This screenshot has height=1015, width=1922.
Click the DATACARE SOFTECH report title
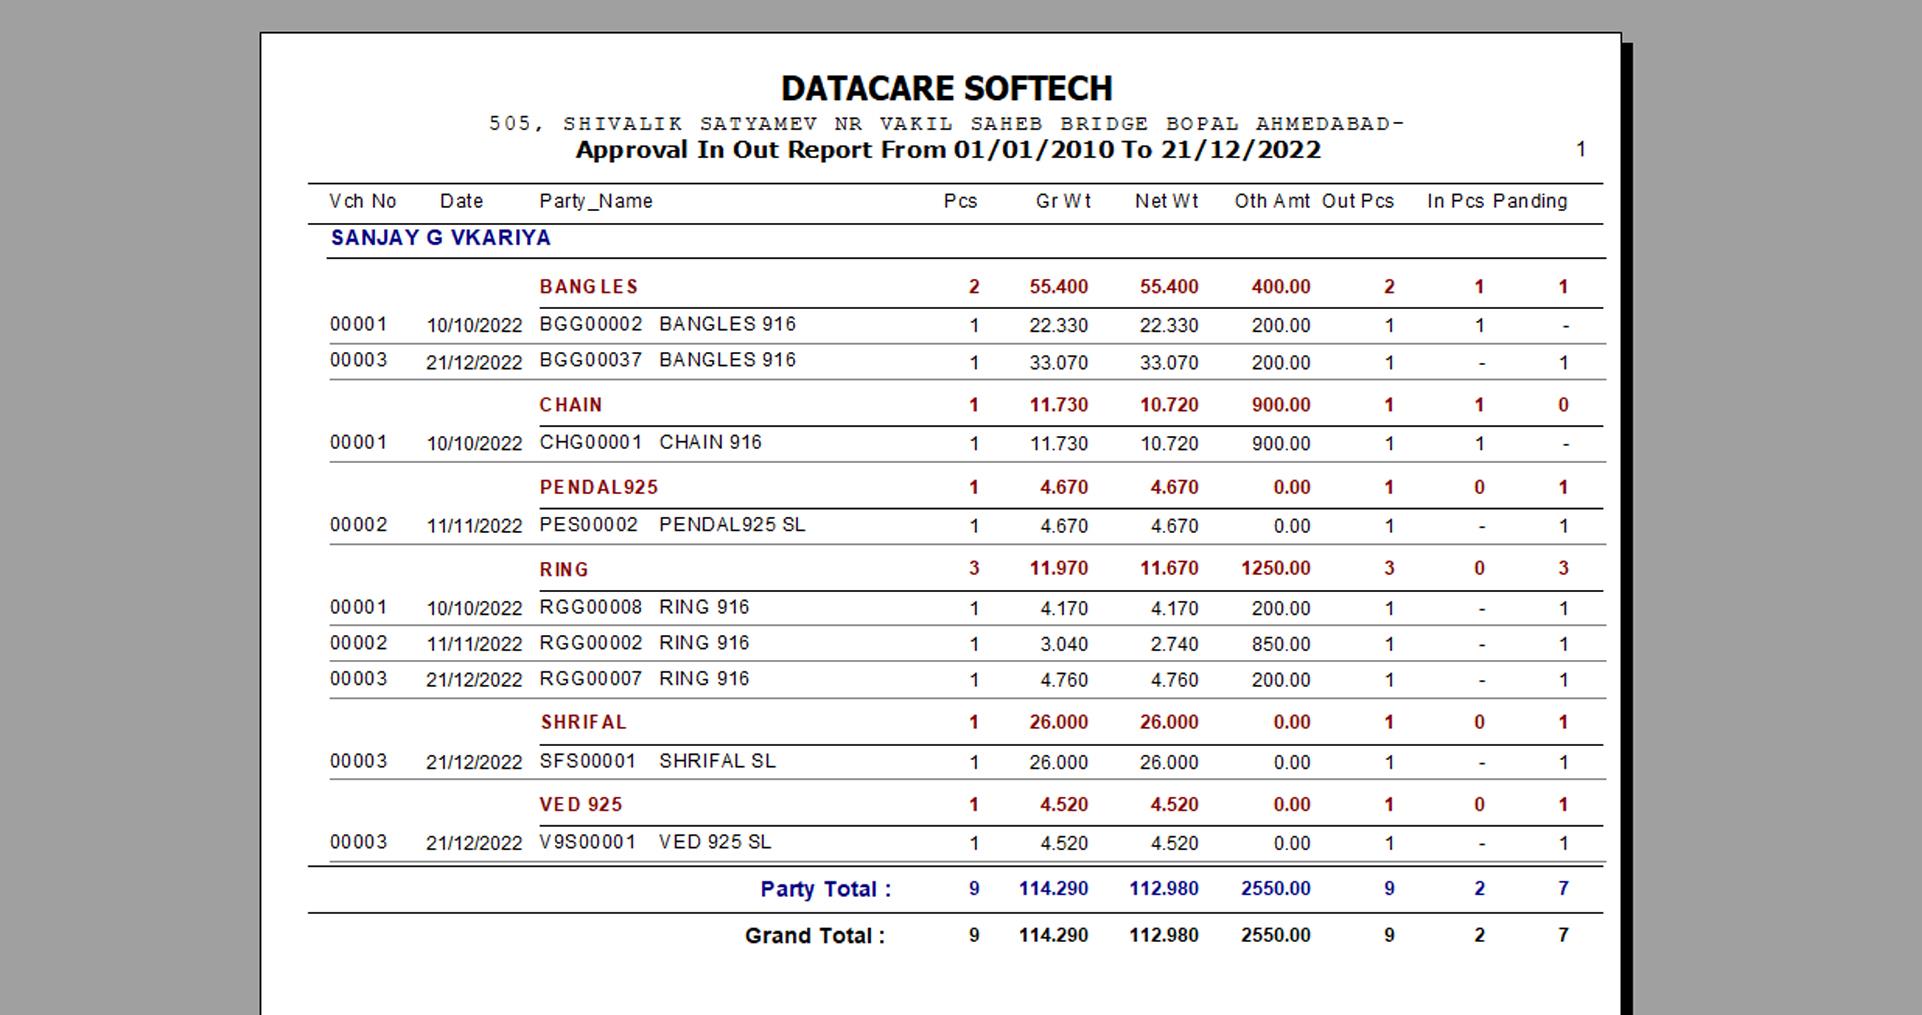coord(946,88)
